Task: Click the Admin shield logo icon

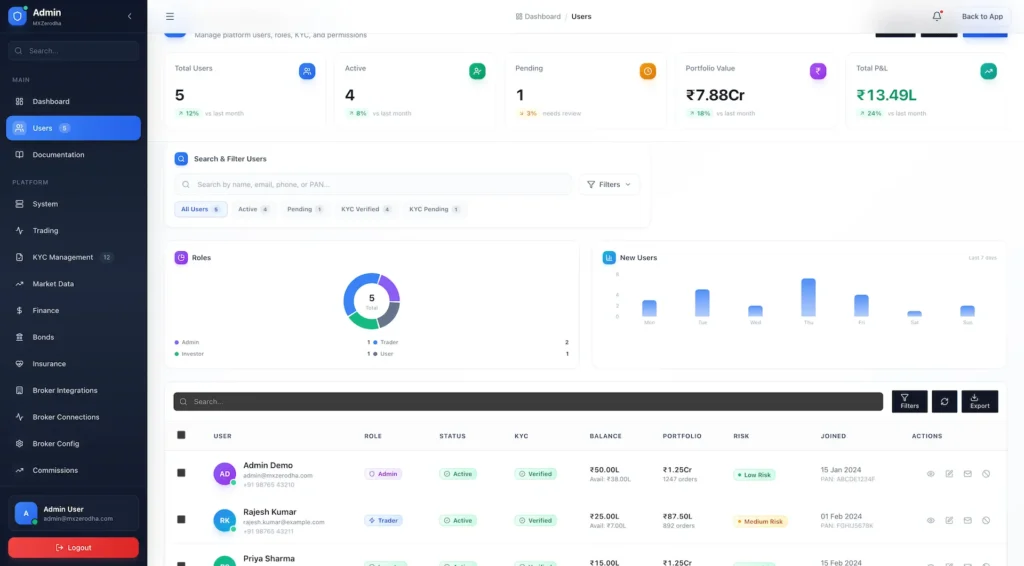Action: click(x=17, y=16)
